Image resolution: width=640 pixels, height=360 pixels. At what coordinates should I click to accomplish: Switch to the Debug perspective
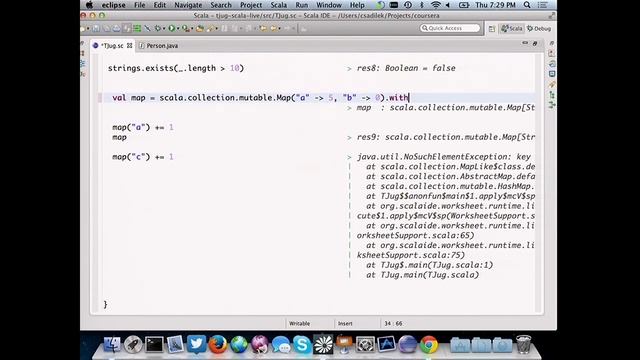point(539,29)
